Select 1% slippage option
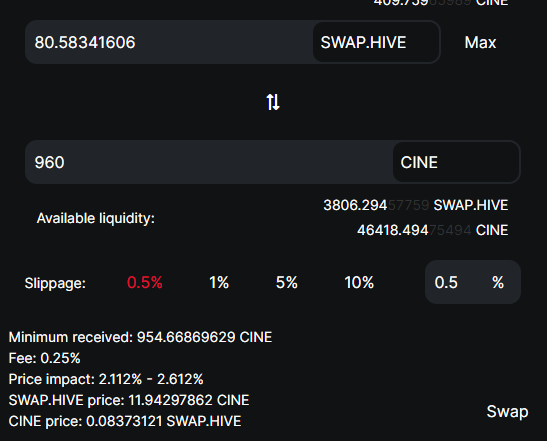Viewport: 547px width, 441px height. (x=219, y=282)
